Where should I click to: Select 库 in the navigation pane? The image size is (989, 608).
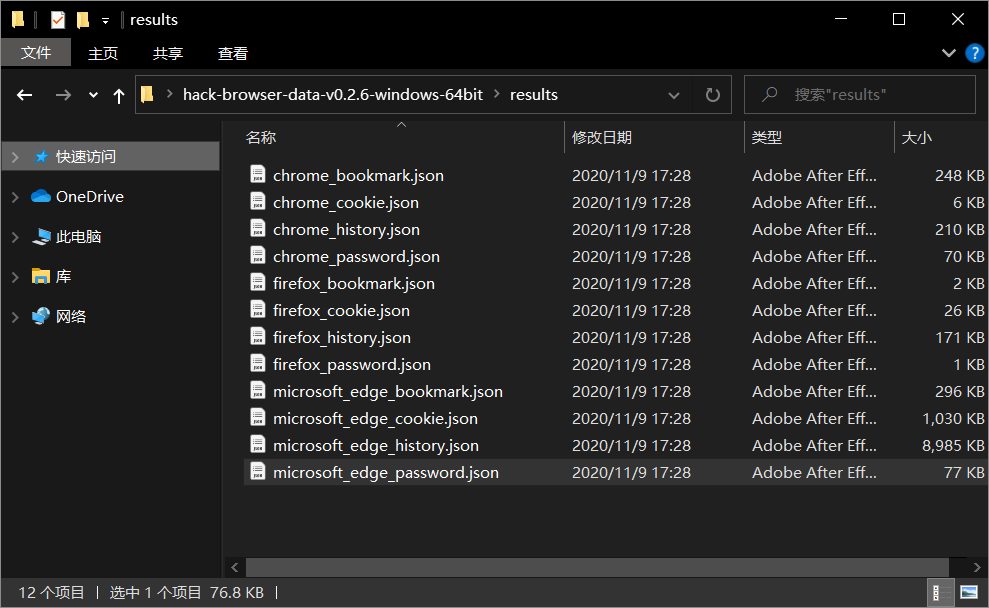click(x=64, y=276)
